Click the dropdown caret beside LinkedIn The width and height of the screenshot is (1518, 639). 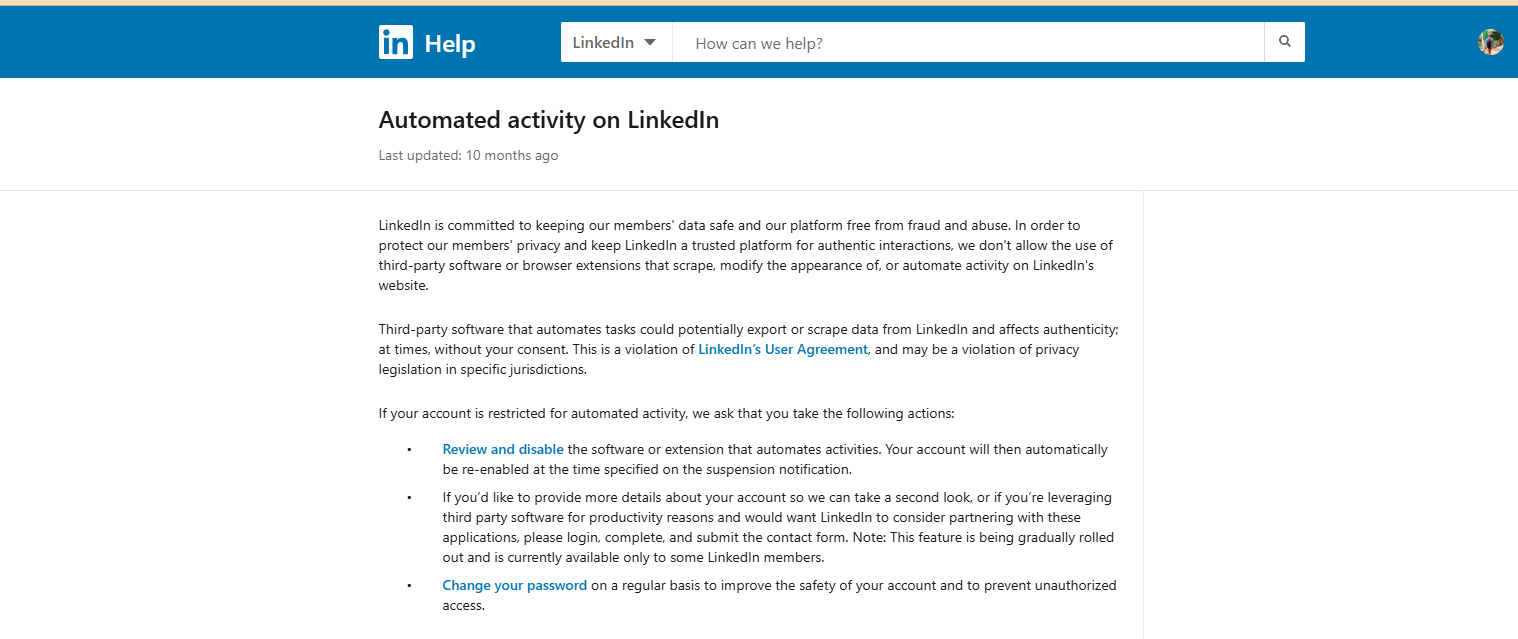(x=650, y=43)
